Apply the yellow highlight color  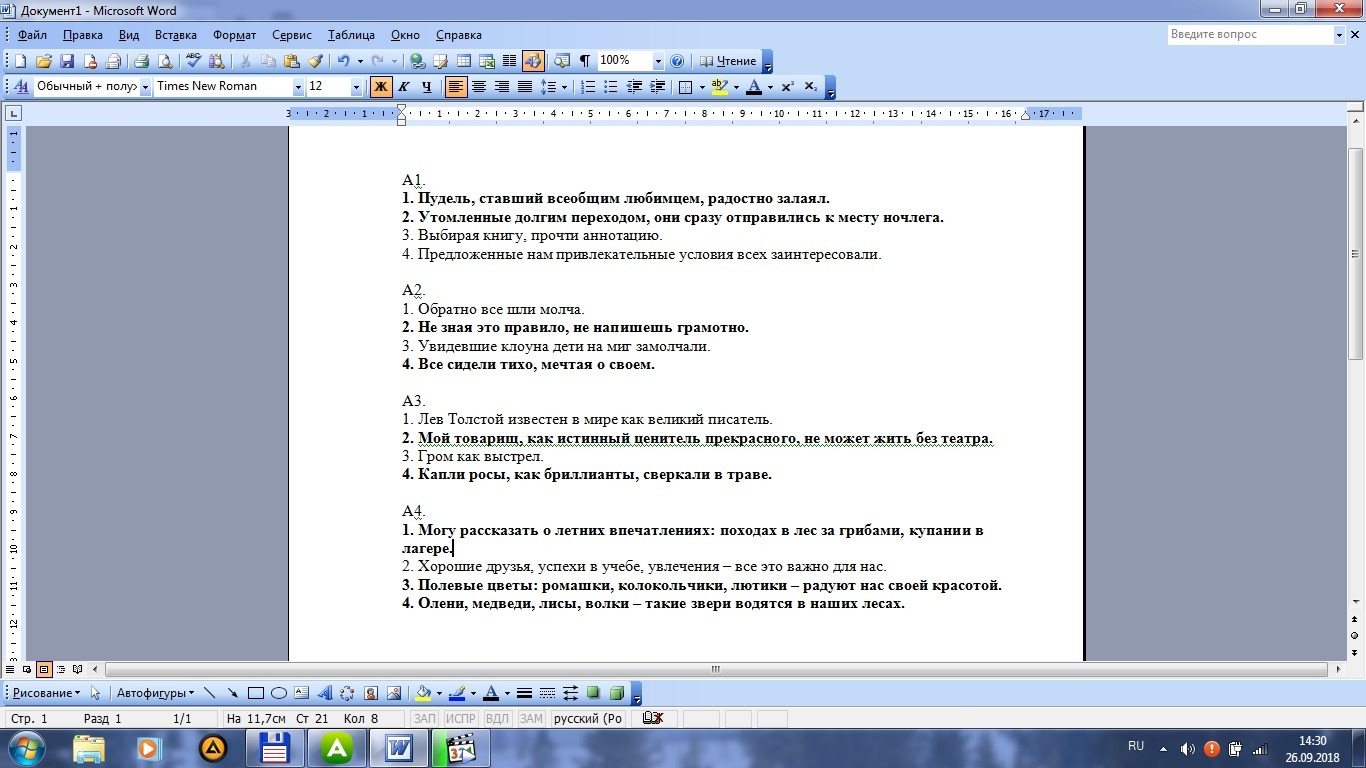pyautogui.click(x=719, y=87)
